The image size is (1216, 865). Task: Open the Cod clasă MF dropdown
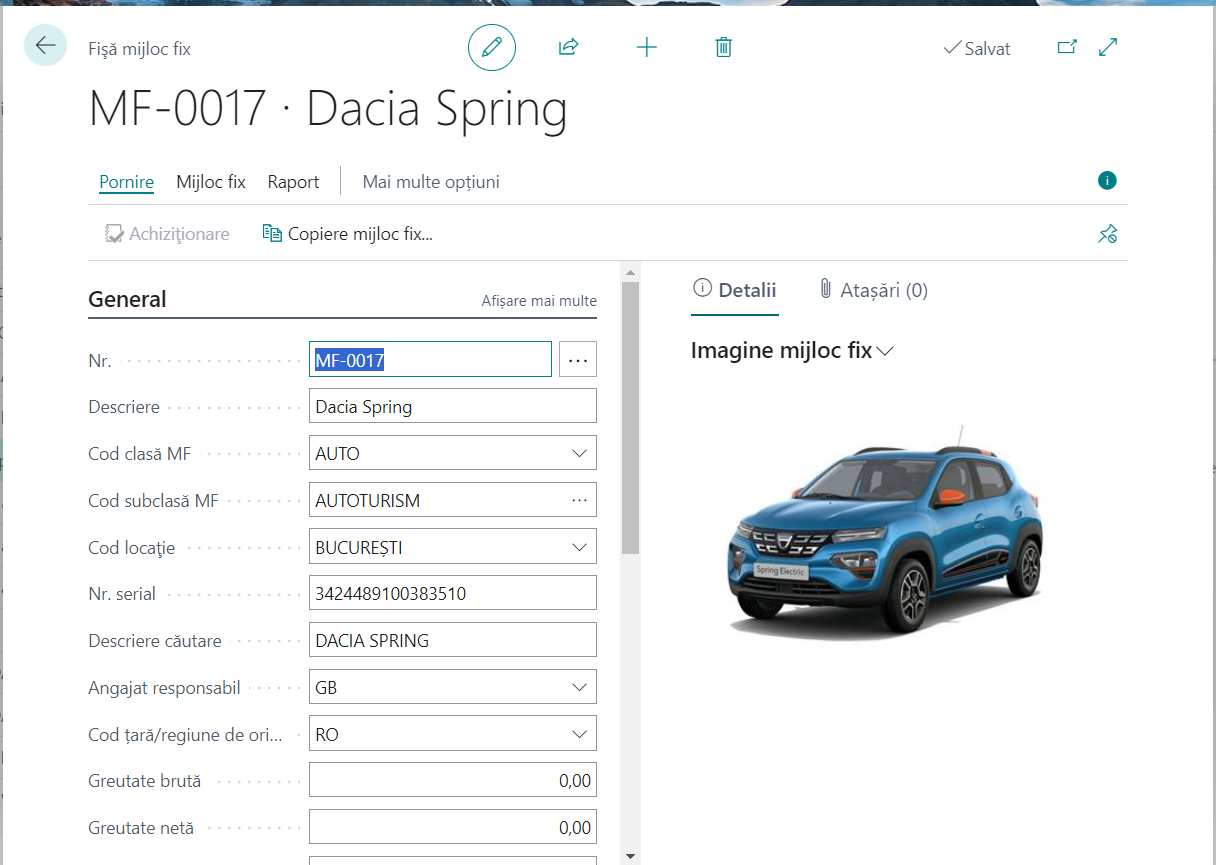pyautogui.click(x=579, y=453)
